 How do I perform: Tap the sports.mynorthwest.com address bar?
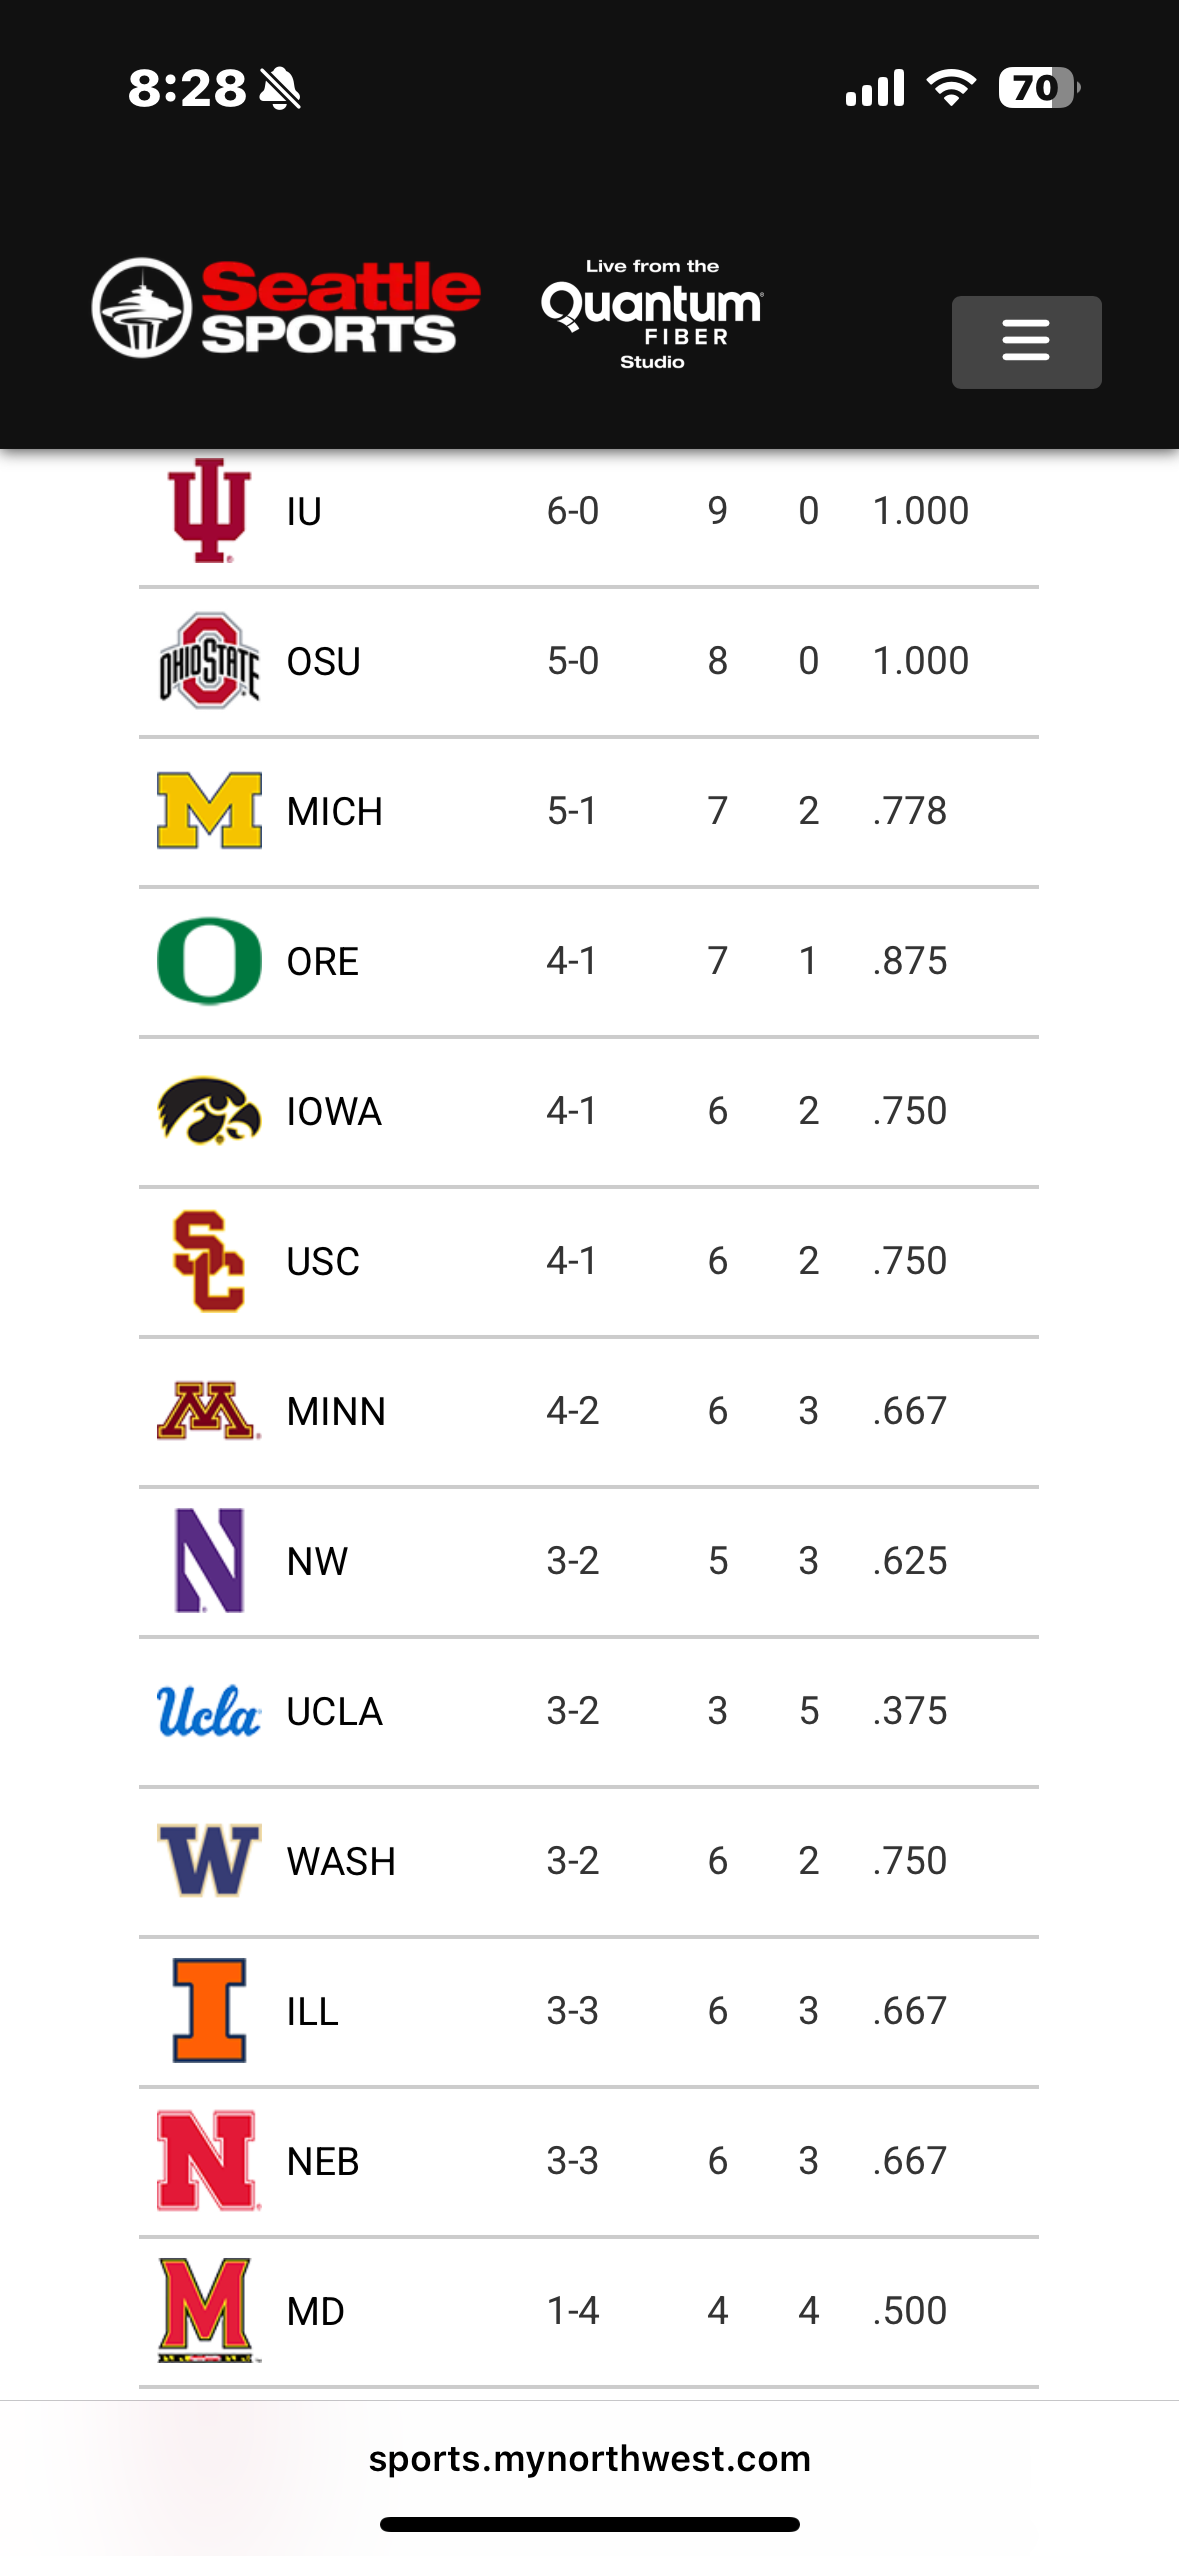pos(589,2458)
